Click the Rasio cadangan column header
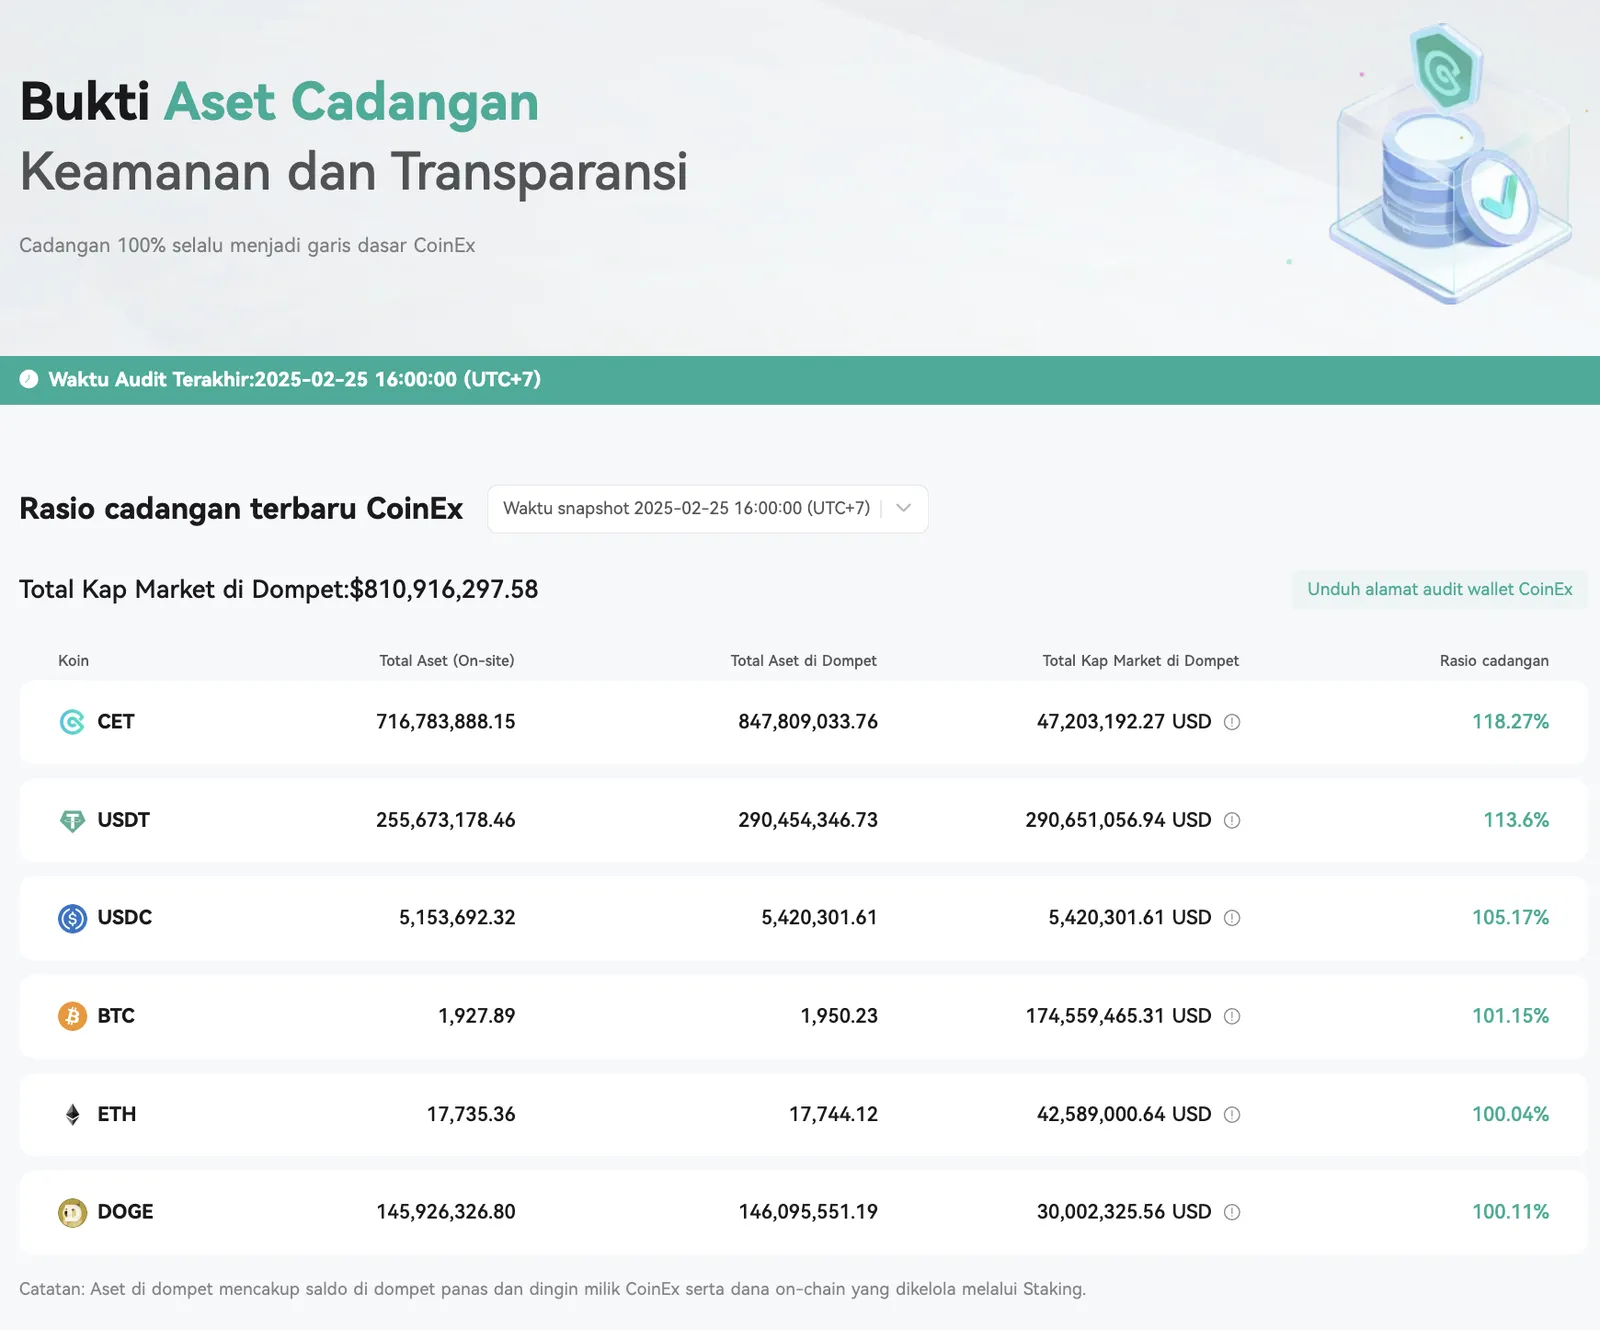Viewport: 1600px width, 1330px height. (1494, 661)
